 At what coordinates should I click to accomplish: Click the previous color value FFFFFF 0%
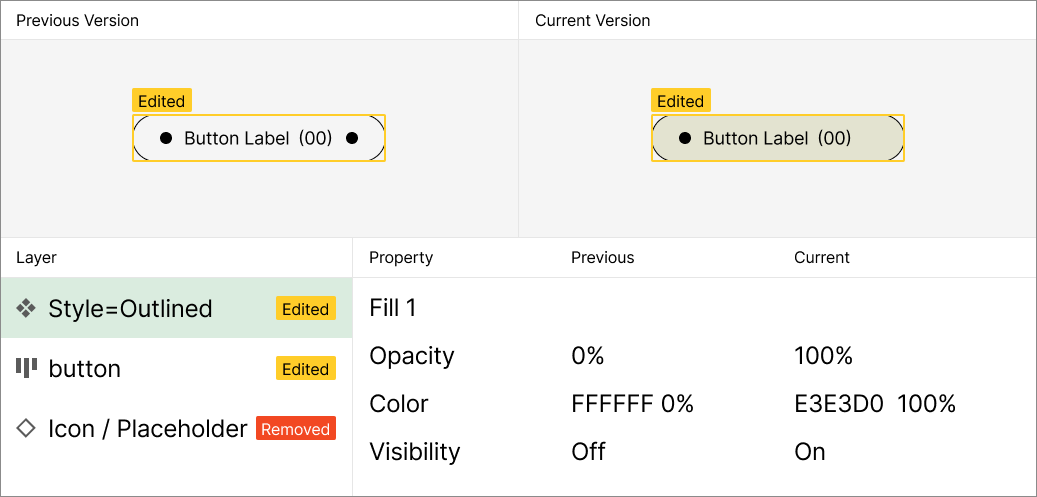point(632,404)
